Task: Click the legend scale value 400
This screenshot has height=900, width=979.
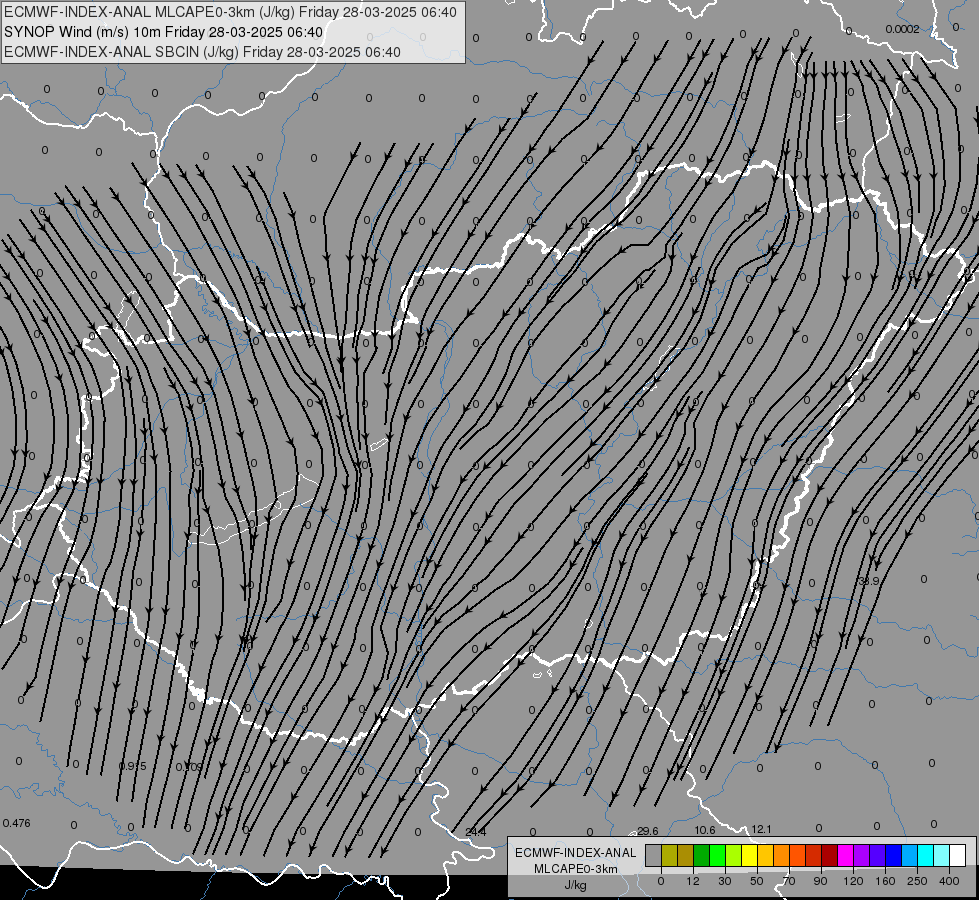Action: tap(948, 881)
